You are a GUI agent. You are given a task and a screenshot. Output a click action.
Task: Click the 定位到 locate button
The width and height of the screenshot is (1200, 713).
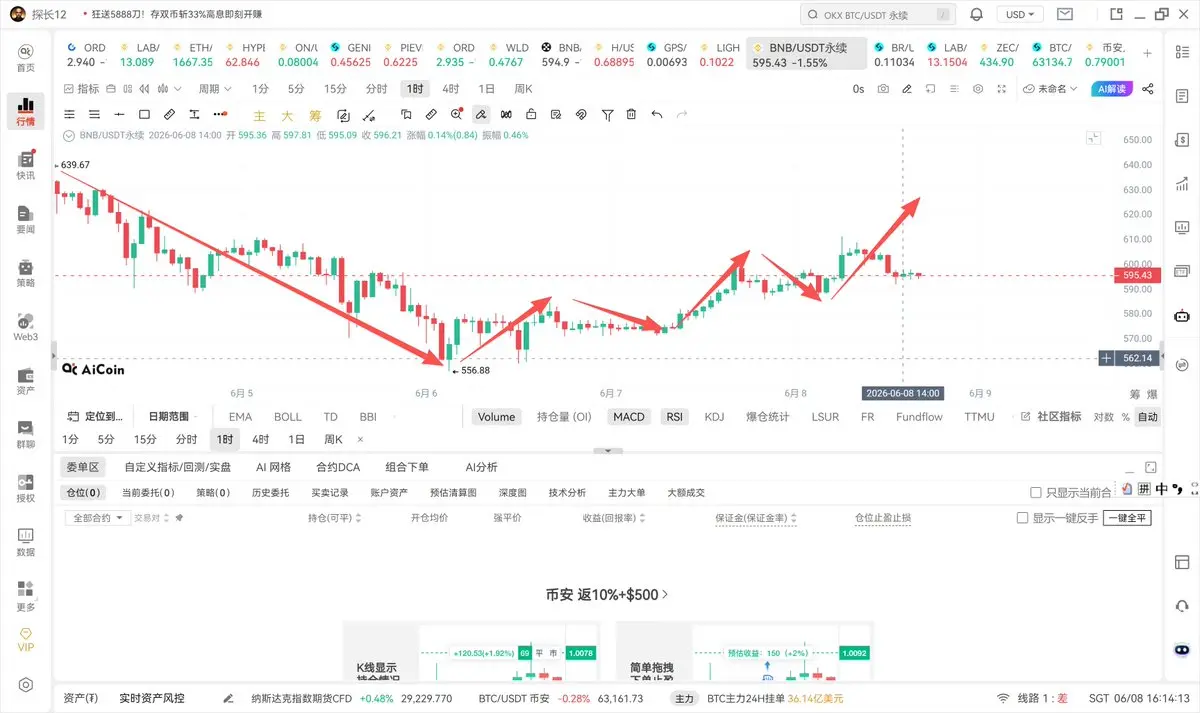(96, 417)
